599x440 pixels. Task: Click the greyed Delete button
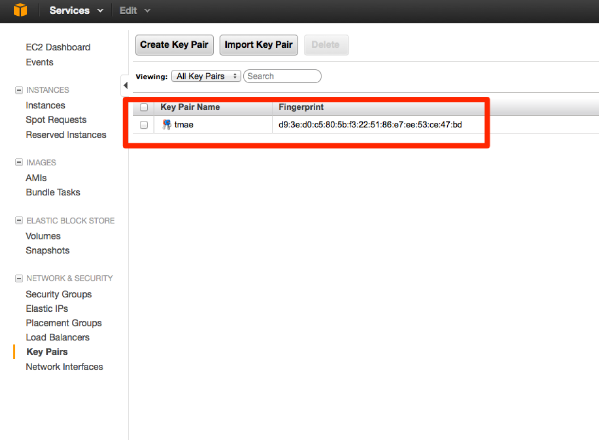click(326, 45)
